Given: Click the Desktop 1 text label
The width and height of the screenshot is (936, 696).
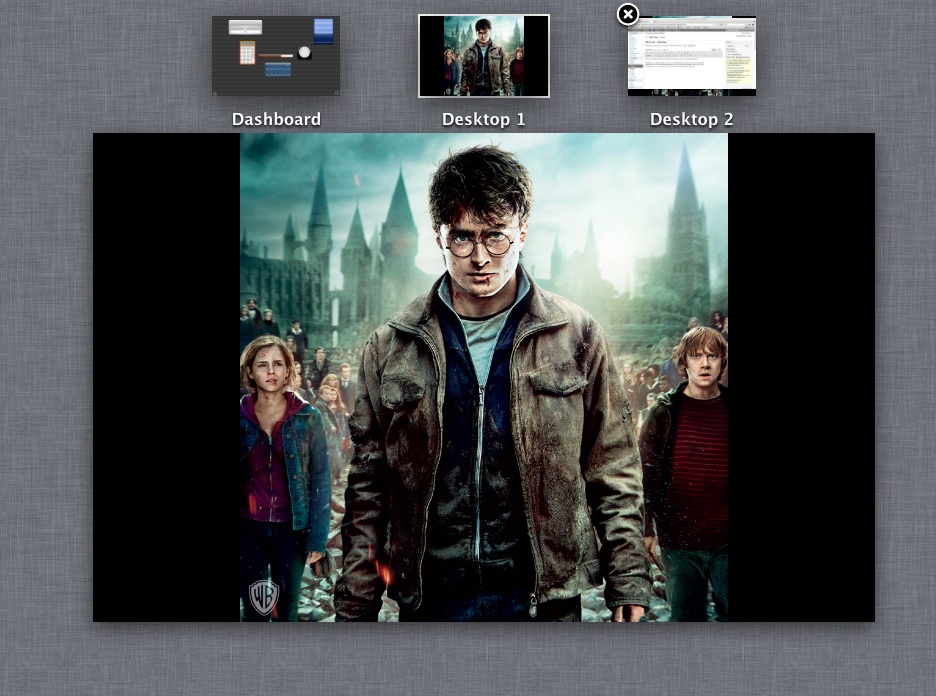Looking at the screenshot, I should point(484,119).
